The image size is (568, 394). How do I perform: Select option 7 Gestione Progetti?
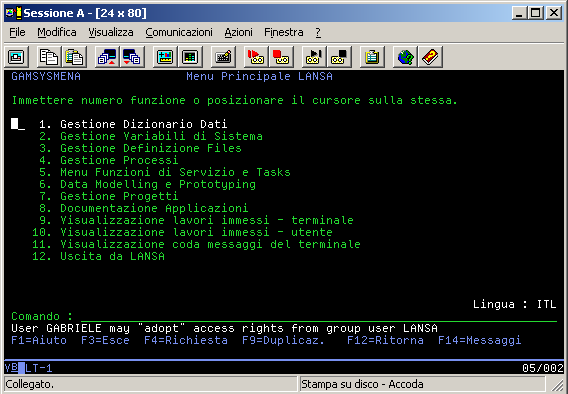pyautogui.click(x=109, y=196)
